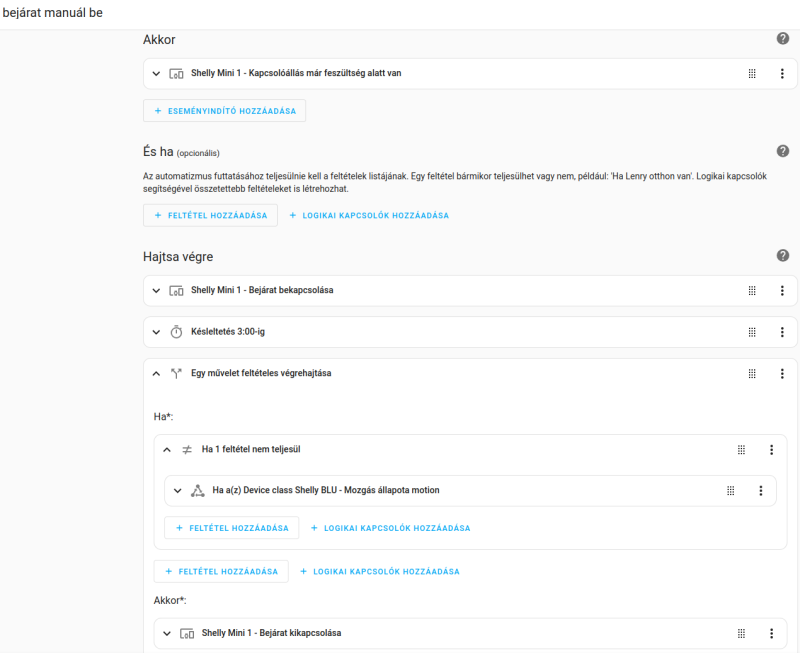Grab drag handle of Késleltetés 3:00-ig row
Viewport: 800px width, 653px height.
752,332
